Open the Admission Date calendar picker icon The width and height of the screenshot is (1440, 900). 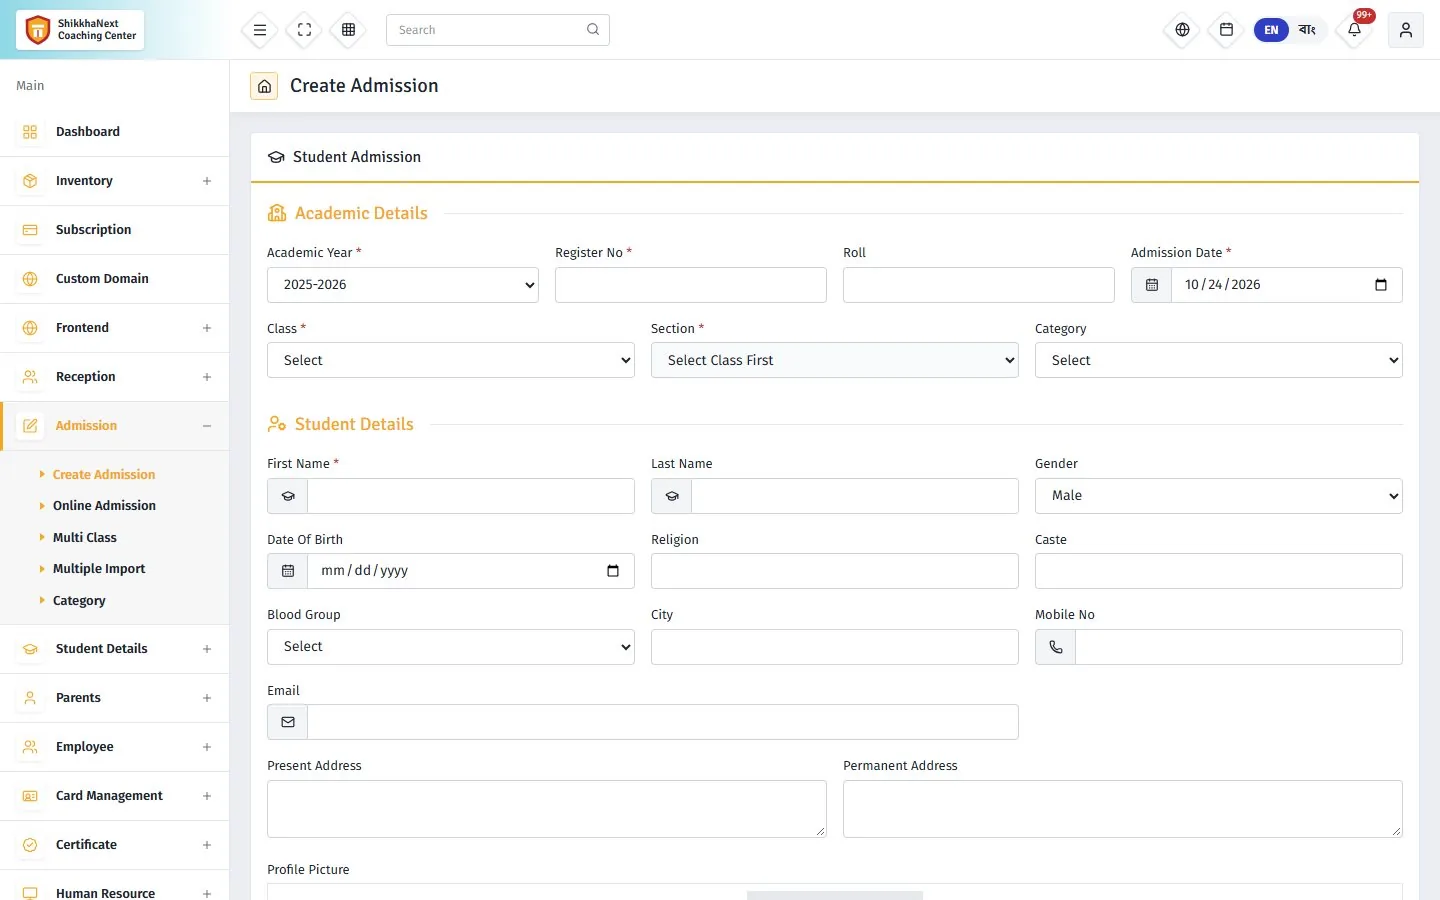(x=1381, y=285)
